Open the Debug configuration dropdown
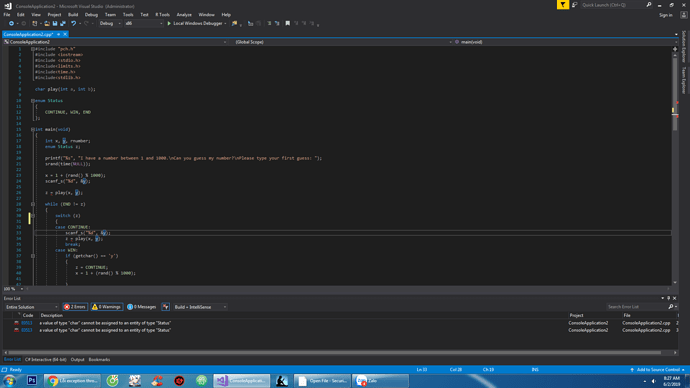Screen dimensions: 690x388 click(110, 23)
